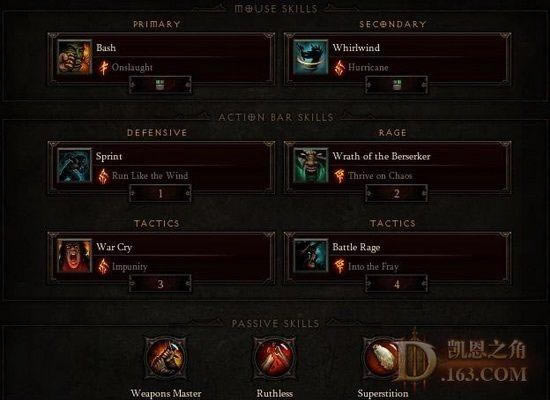Click the Ruthless passive skill icon
Screen dimensions: 550x400
pyautogui.click(x=275, y=358)
